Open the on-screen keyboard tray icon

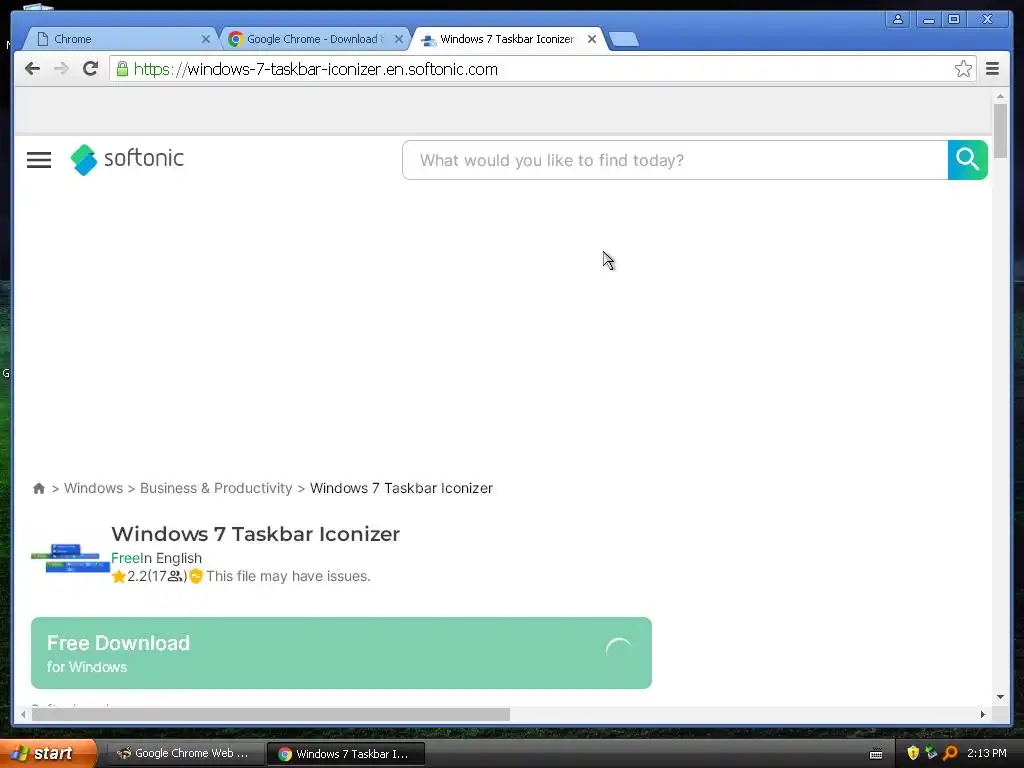pyautogui.click(x=876, y=754)
